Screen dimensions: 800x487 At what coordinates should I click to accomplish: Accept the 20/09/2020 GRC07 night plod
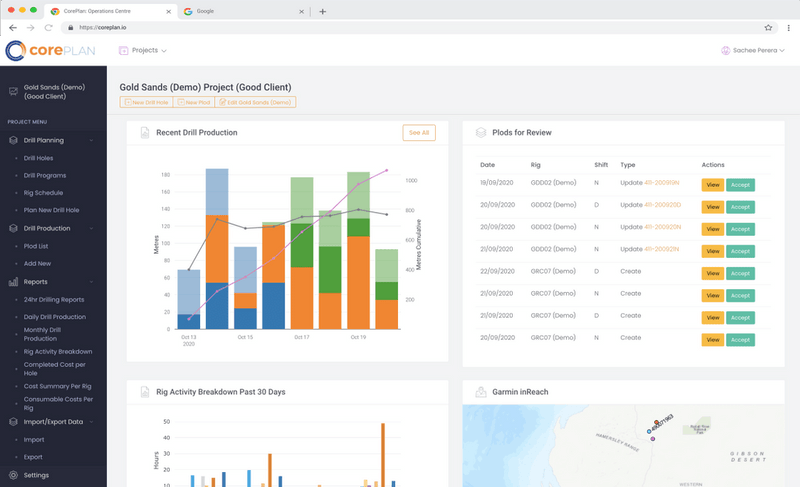click(740, 340)
